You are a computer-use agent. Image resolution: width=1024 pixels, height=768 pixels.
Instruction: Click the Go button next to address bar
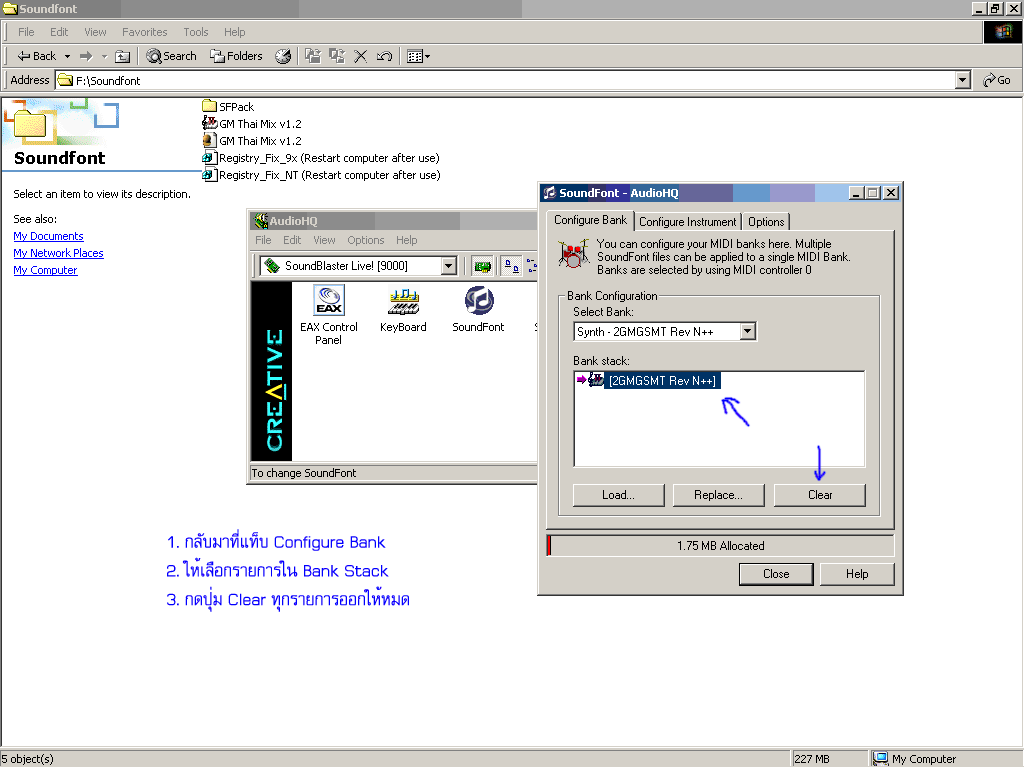pyautogui.click(x=997, y=80)
